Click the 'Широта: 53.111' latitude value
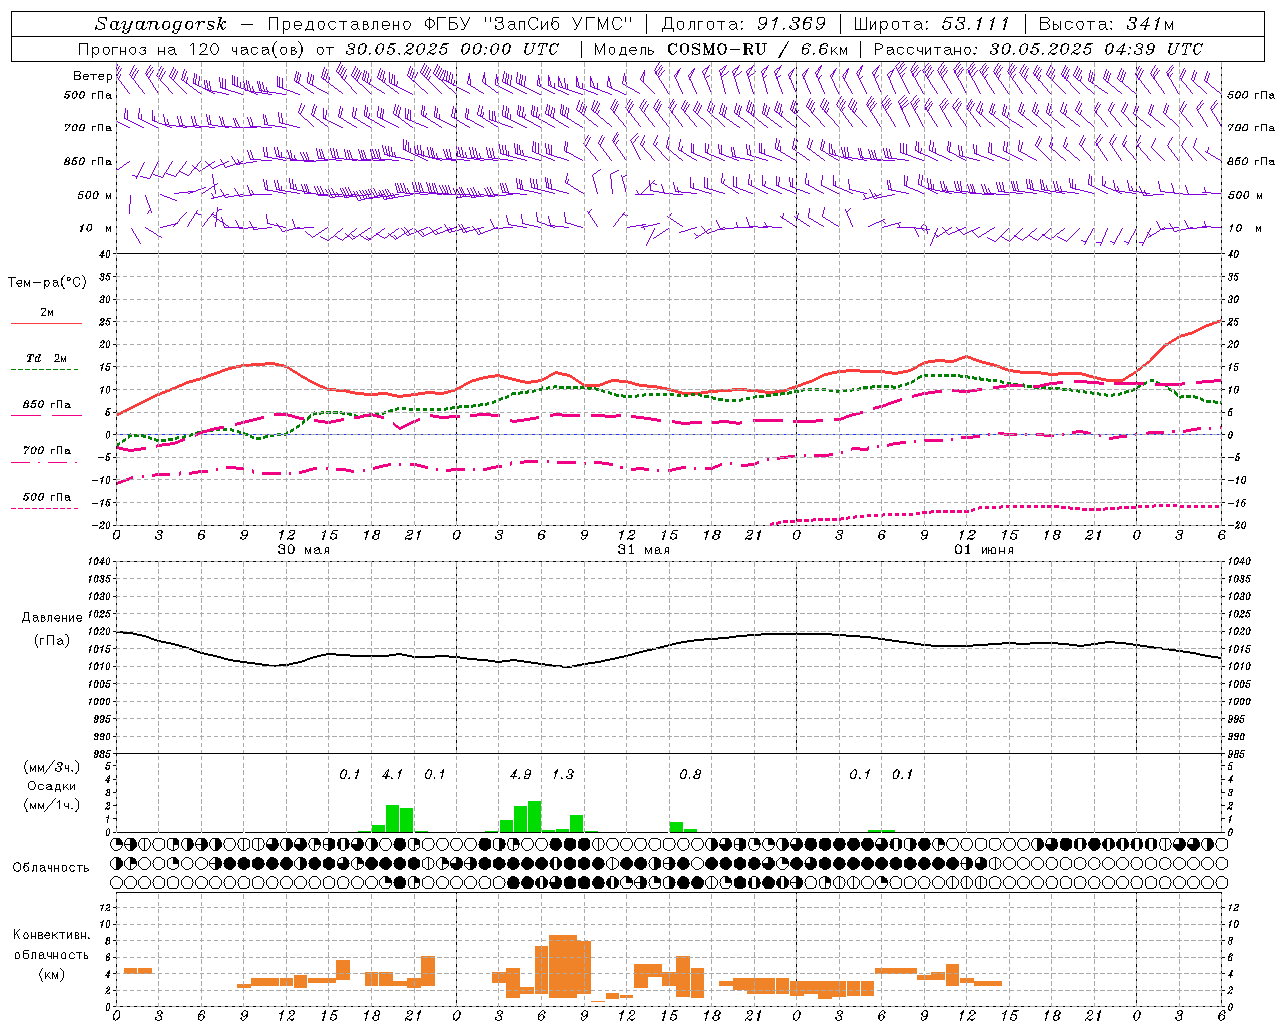The width and height of the screenshot is (1280, 1024). point(933,24)
